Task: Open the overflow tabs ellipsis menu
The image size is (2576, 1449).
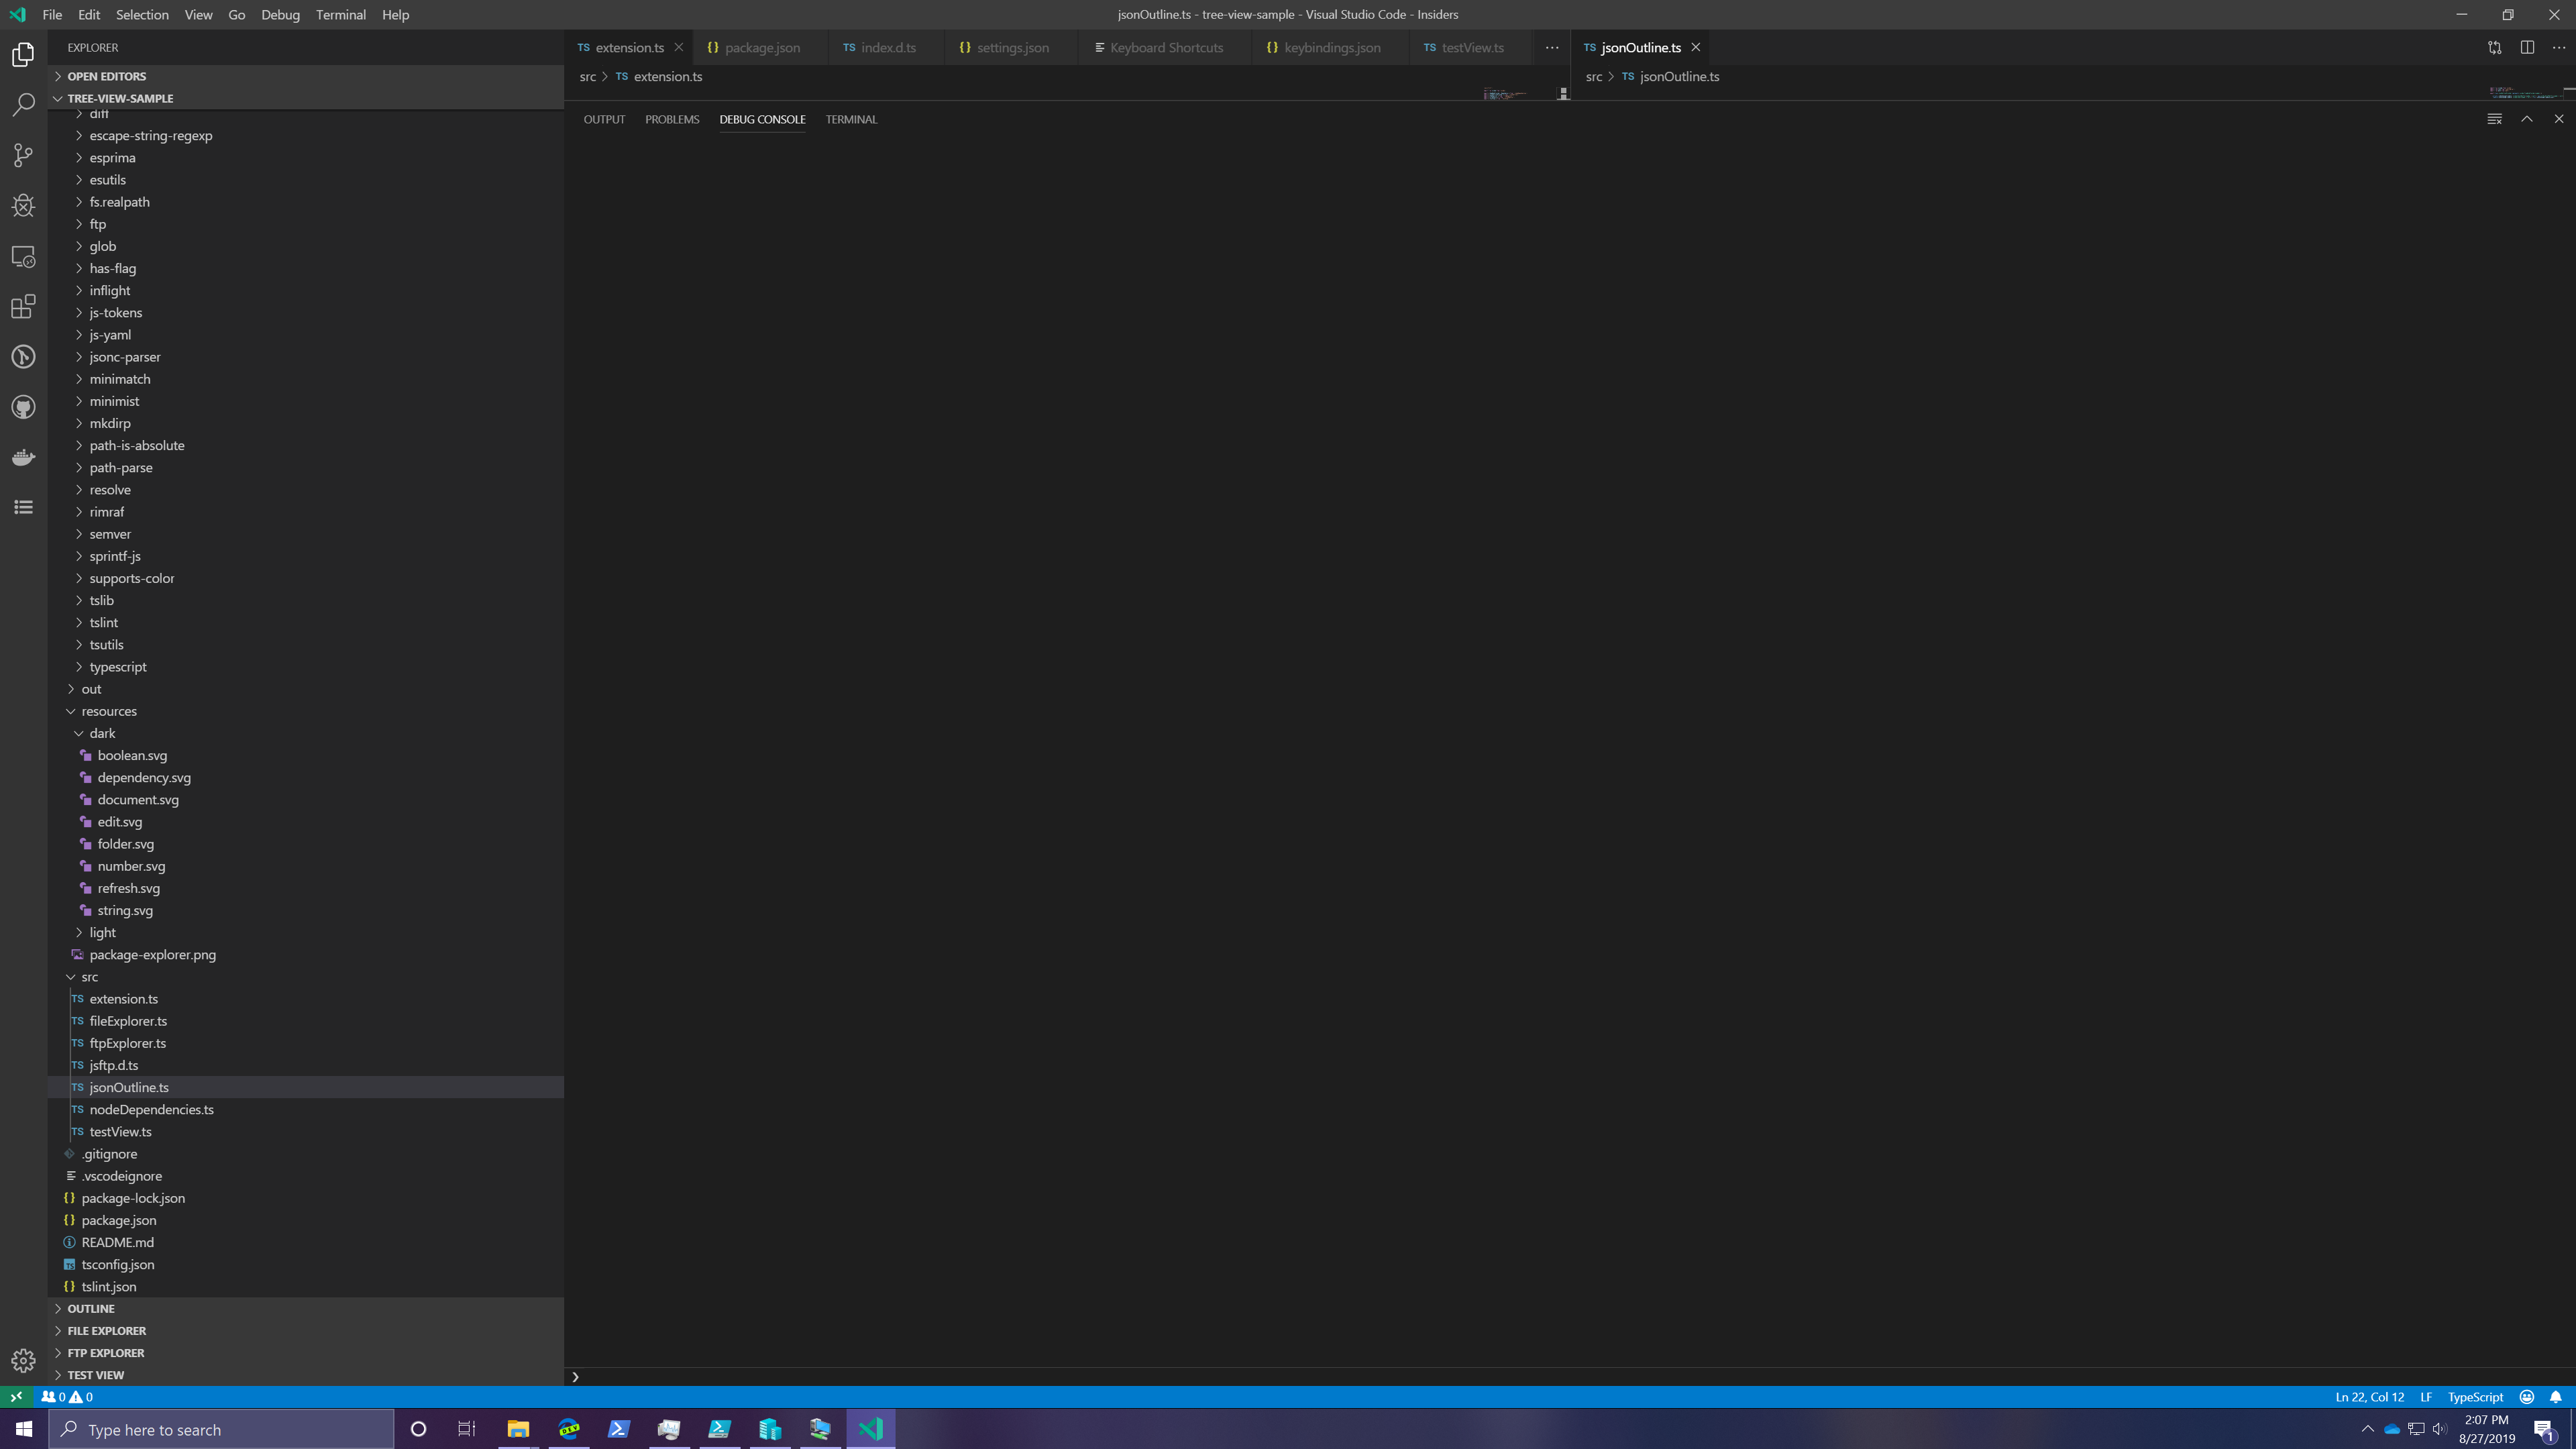Action: click(1552, 47)
